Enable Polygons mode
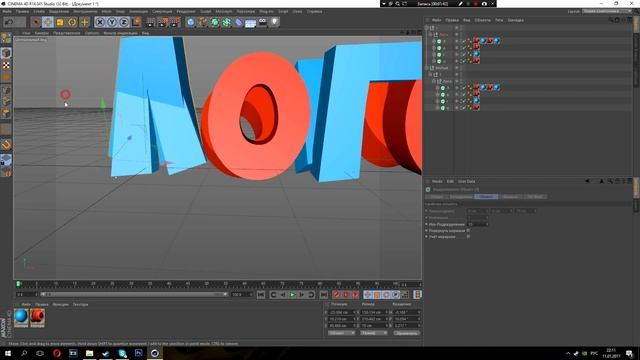 tap(6, 113)
